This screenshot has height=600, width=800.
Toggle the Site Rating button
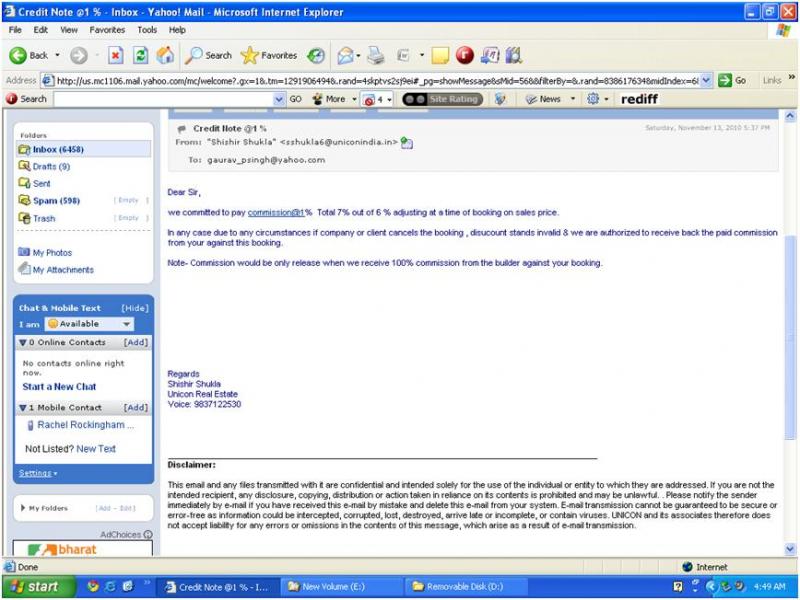[x=442, y=99]
